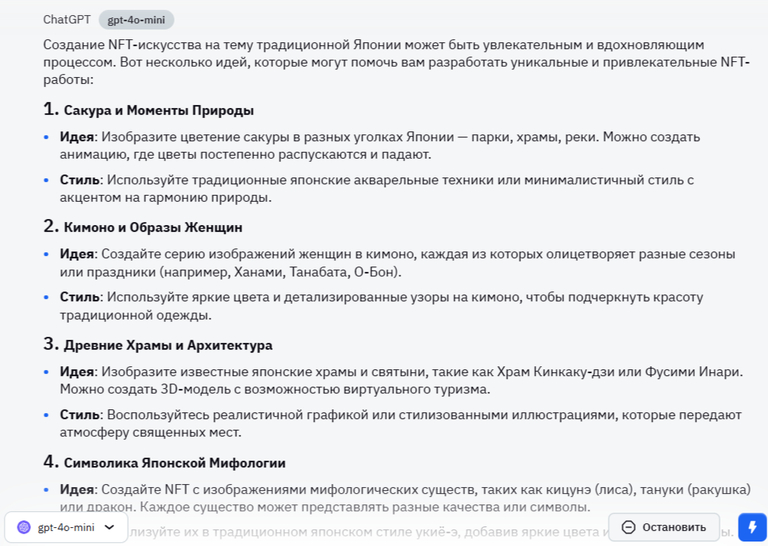Click the Остановить button

(x=664, y=527)
